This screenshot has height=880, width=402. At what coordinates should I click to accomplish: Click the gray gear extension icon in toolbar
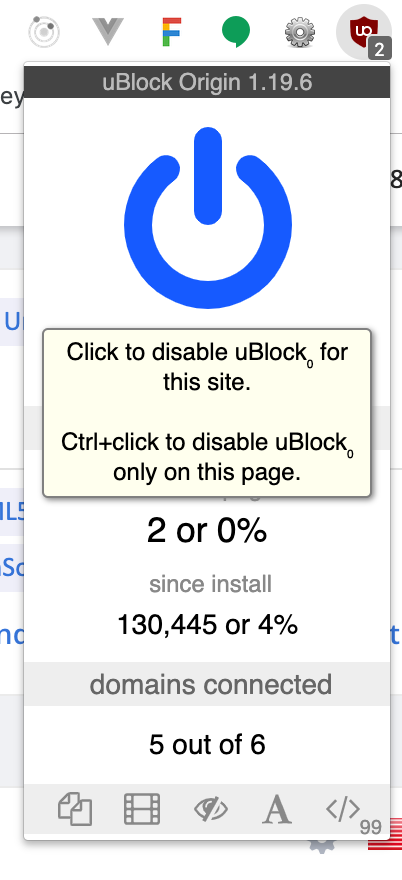[299, 32]
